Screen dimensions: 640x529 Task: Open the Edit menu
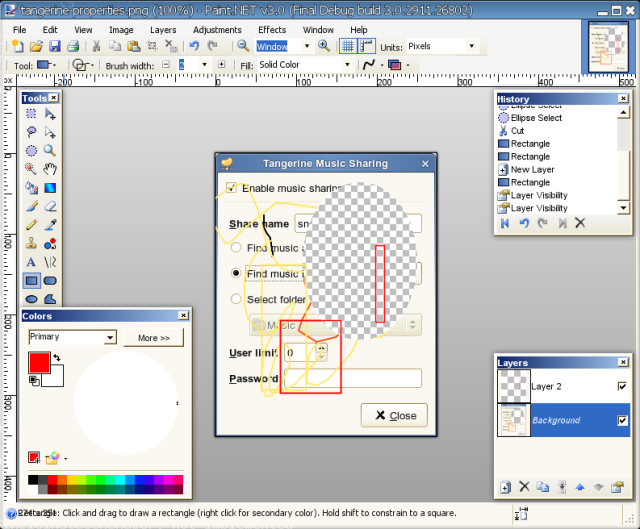pos(50,30)
